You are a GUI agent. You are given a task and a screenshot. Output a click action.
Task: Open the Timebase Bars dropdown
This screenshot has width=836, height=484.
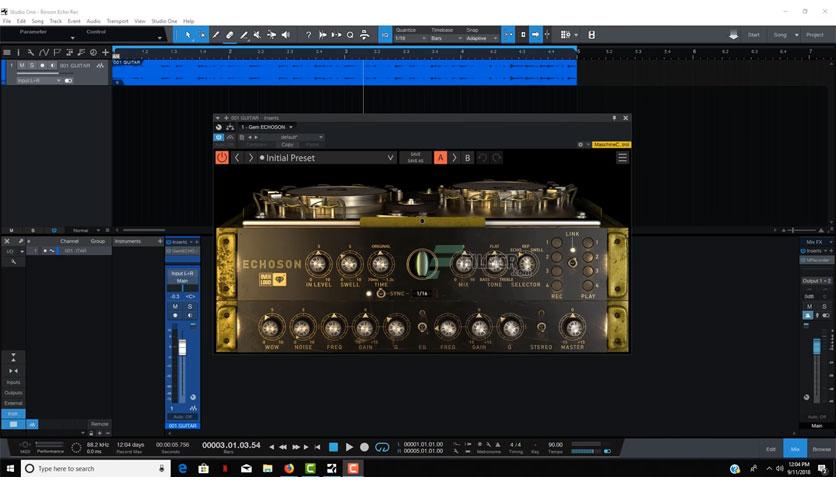[446, 38]
